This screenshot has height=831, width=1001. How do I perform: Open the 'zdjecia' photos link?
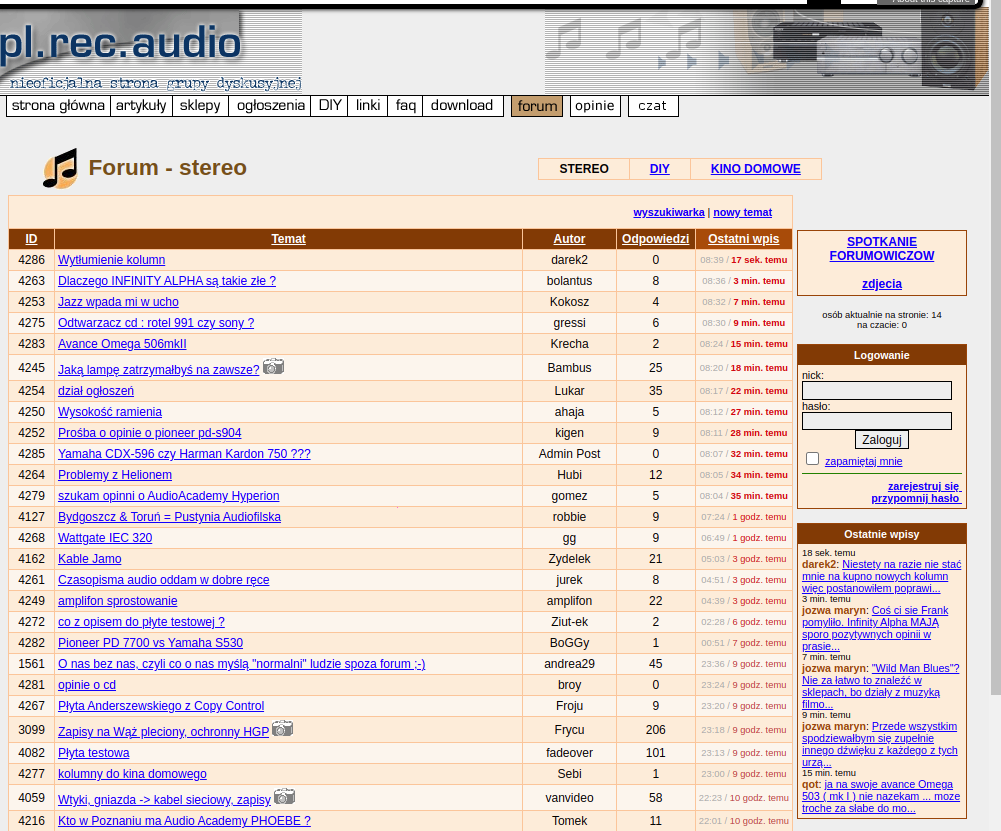point(882,284)
